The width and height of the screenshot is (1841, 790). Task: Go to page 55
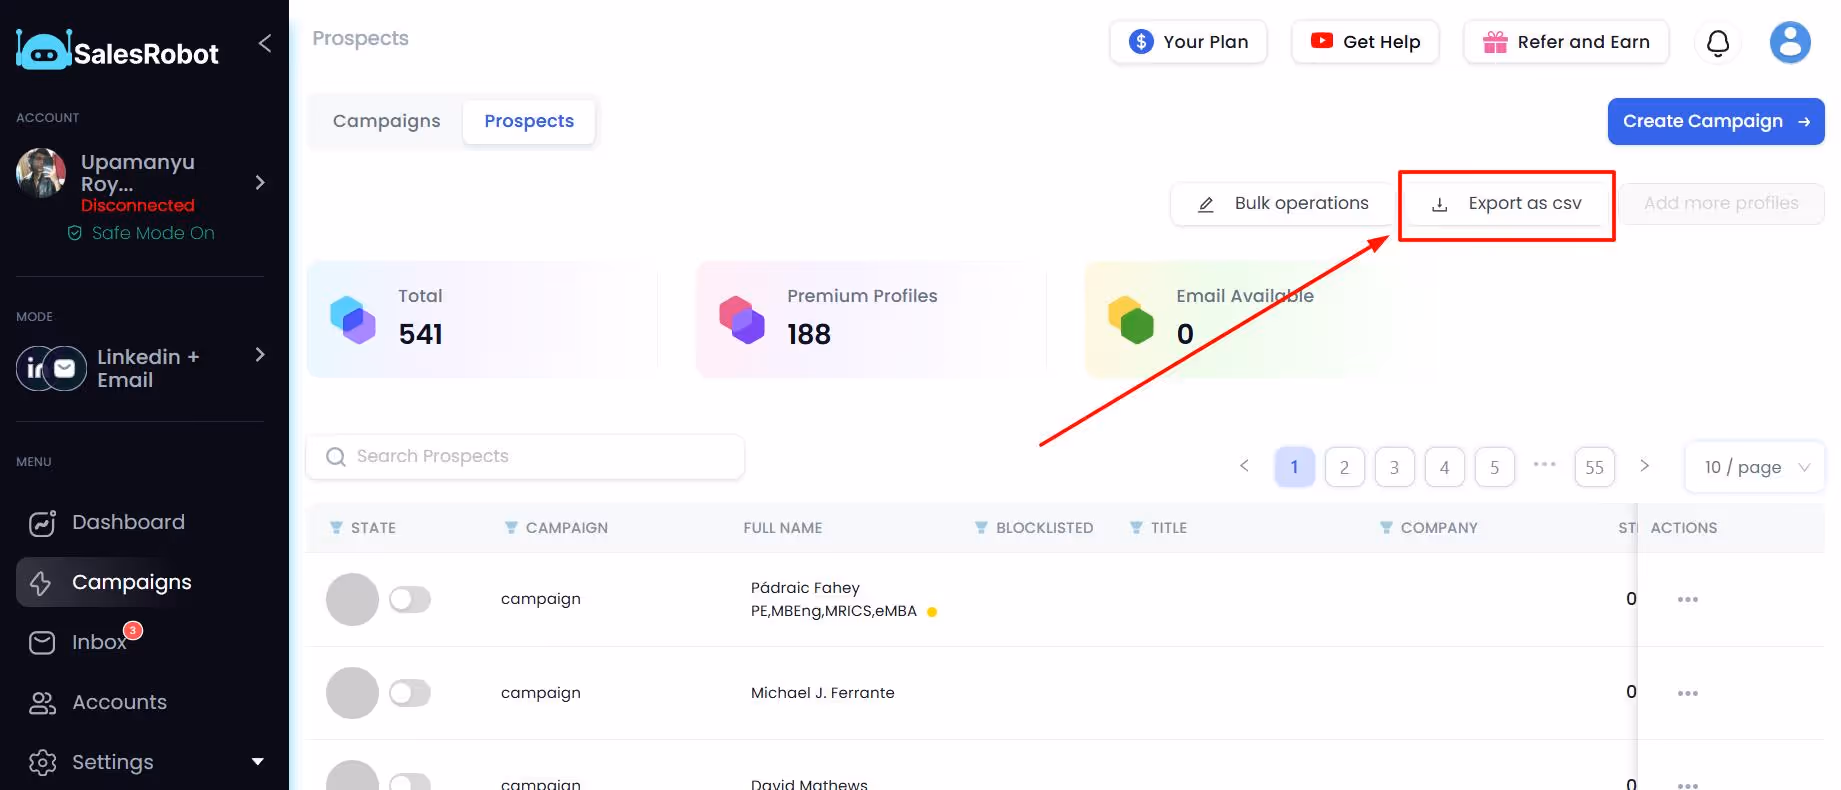[1594, 467]
